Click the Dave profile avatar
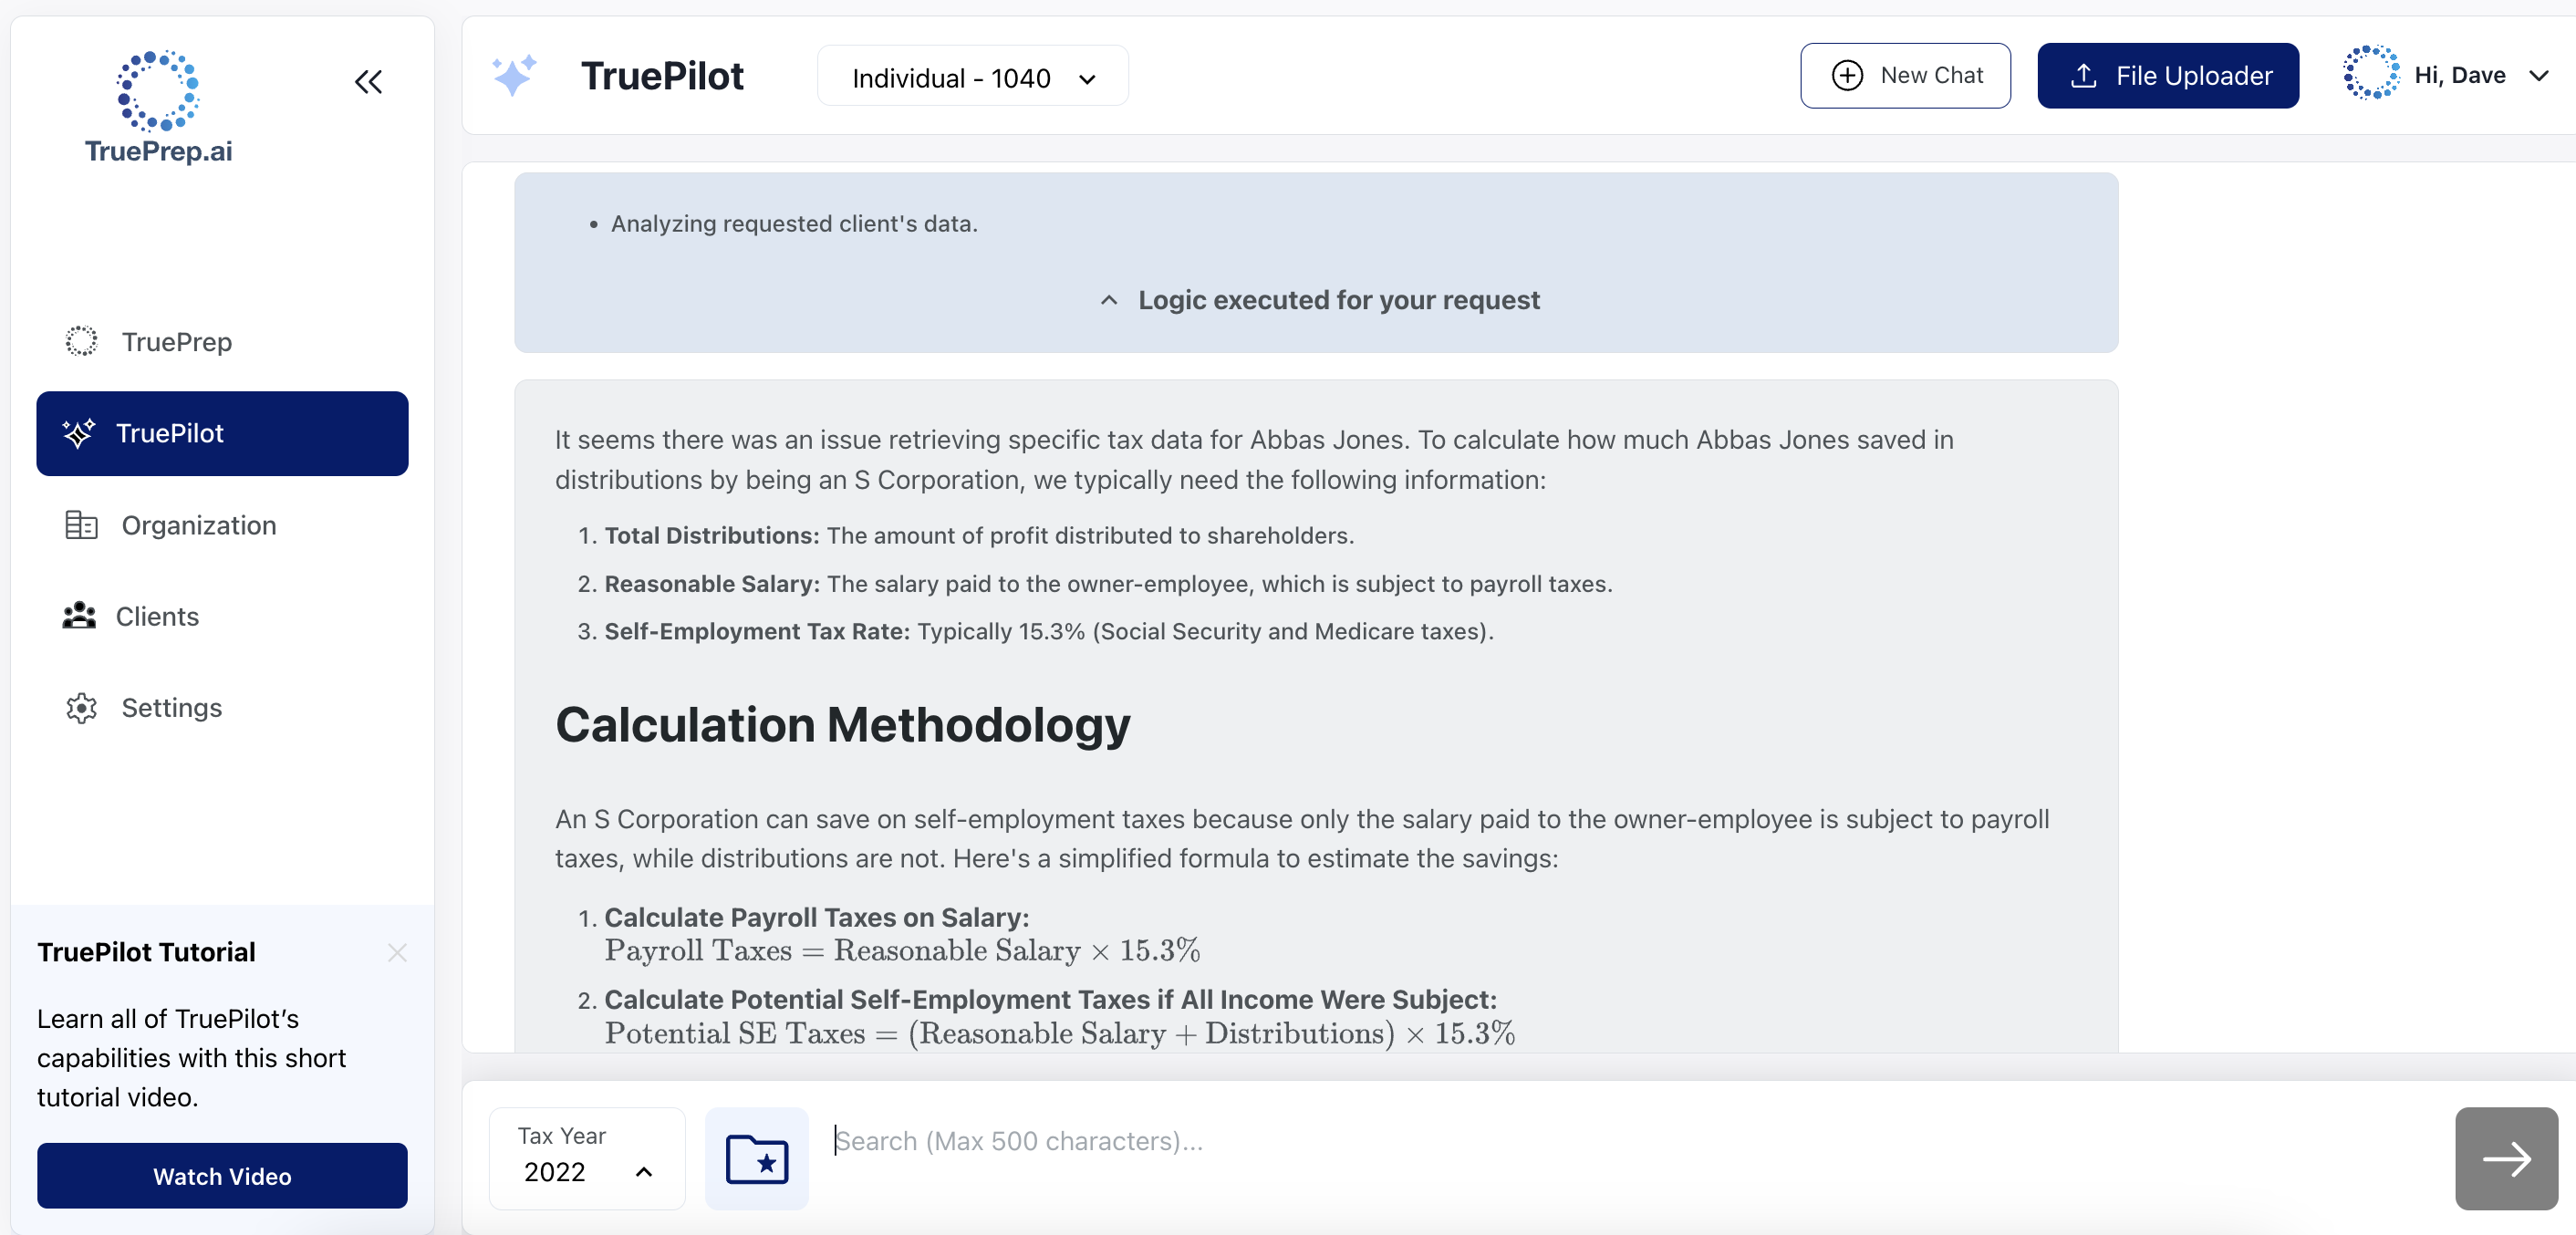This screenshot has height=1235, width=2576. pos(2370,73)
